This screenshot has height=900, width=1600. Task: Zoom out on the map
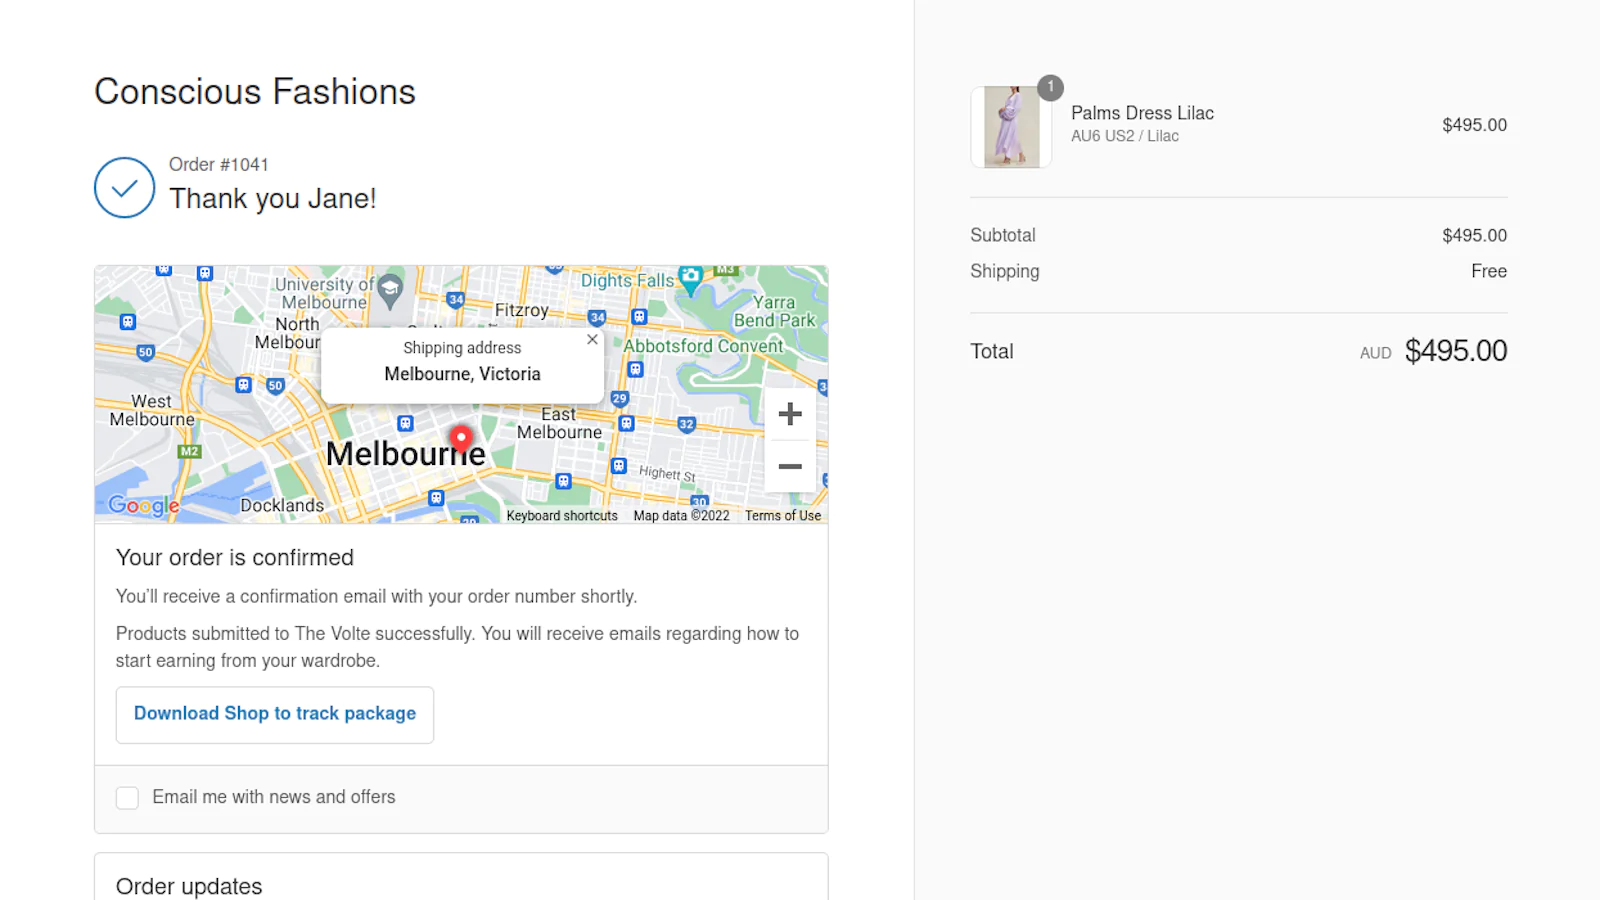point(790,467)
